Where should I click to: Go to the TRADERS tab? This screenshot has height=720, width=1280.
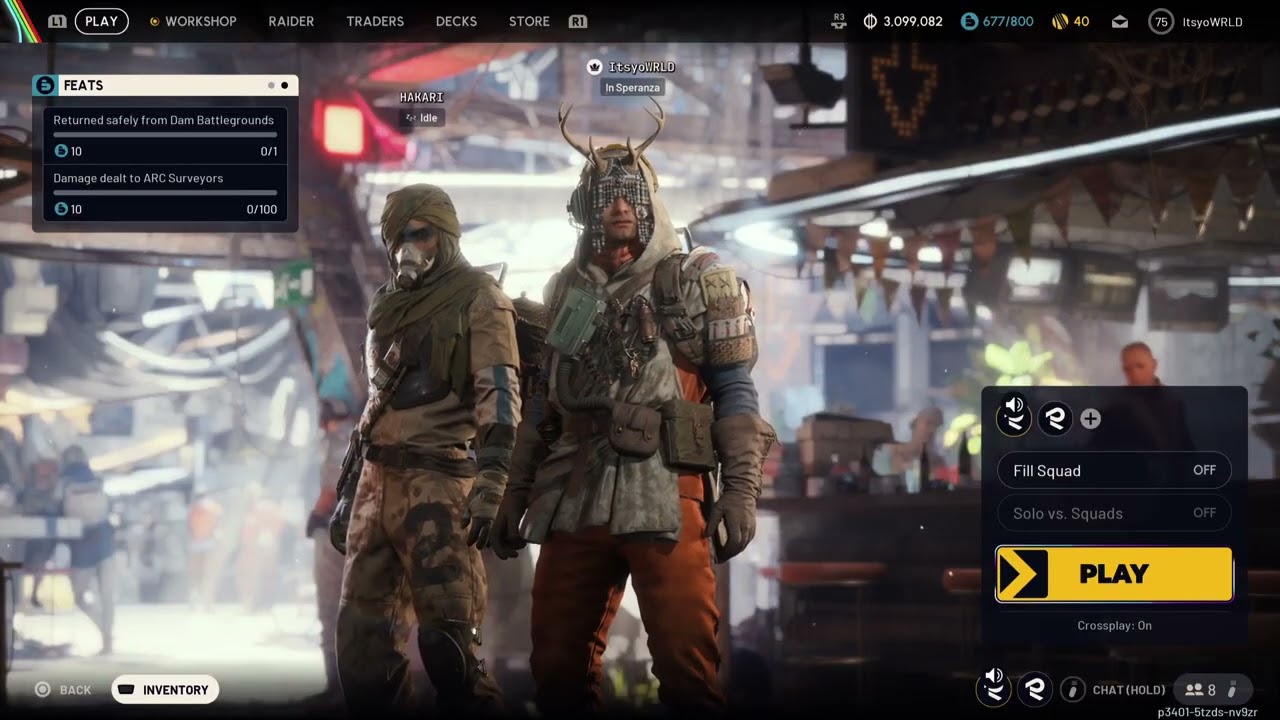[375, 21]
